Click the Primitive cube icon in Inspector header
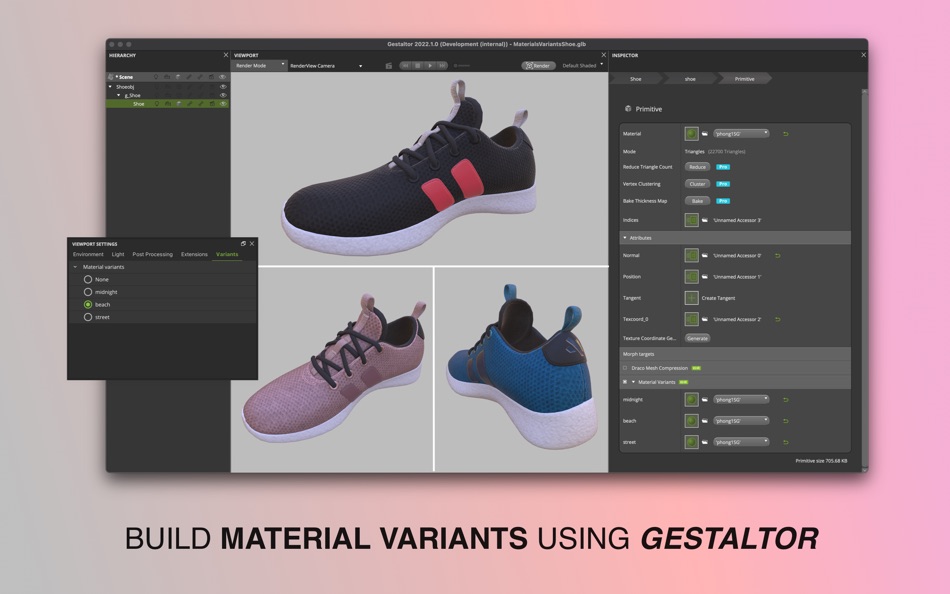This screenshot has height=594, width=950. pyautogui.click(x=628, y=109)
